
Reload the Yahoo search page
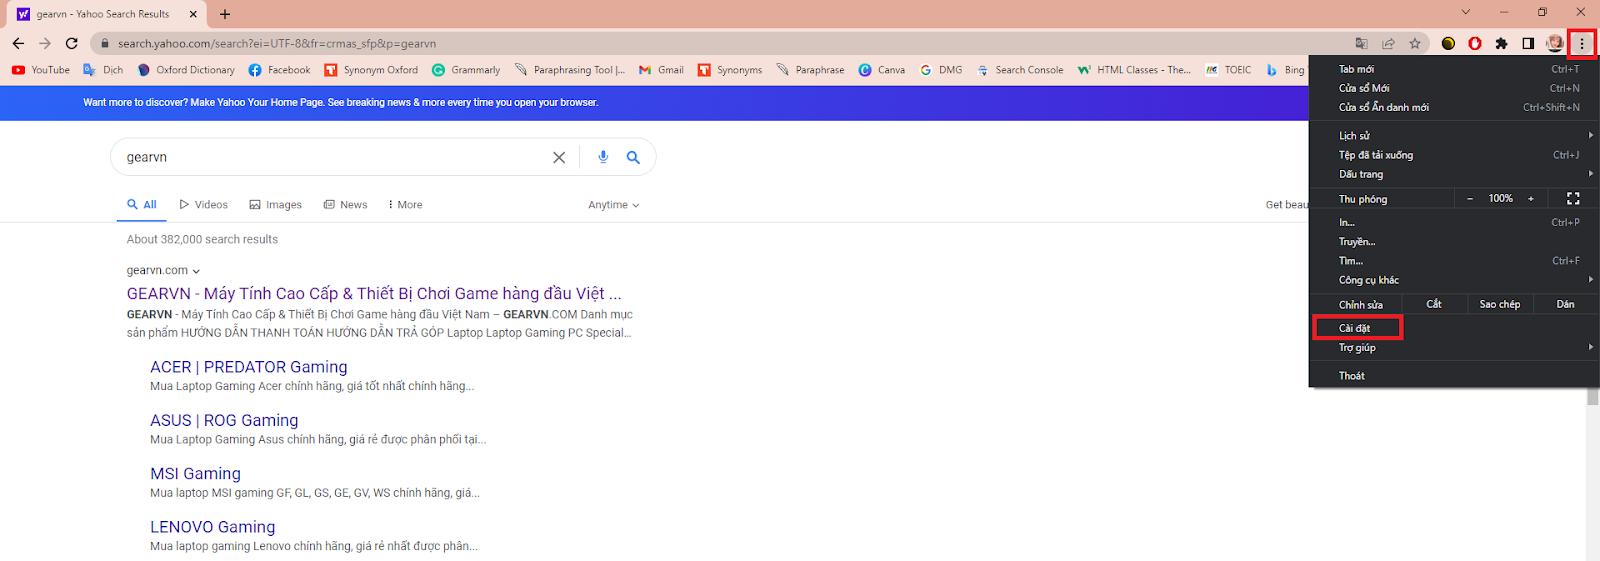point(72,43)
